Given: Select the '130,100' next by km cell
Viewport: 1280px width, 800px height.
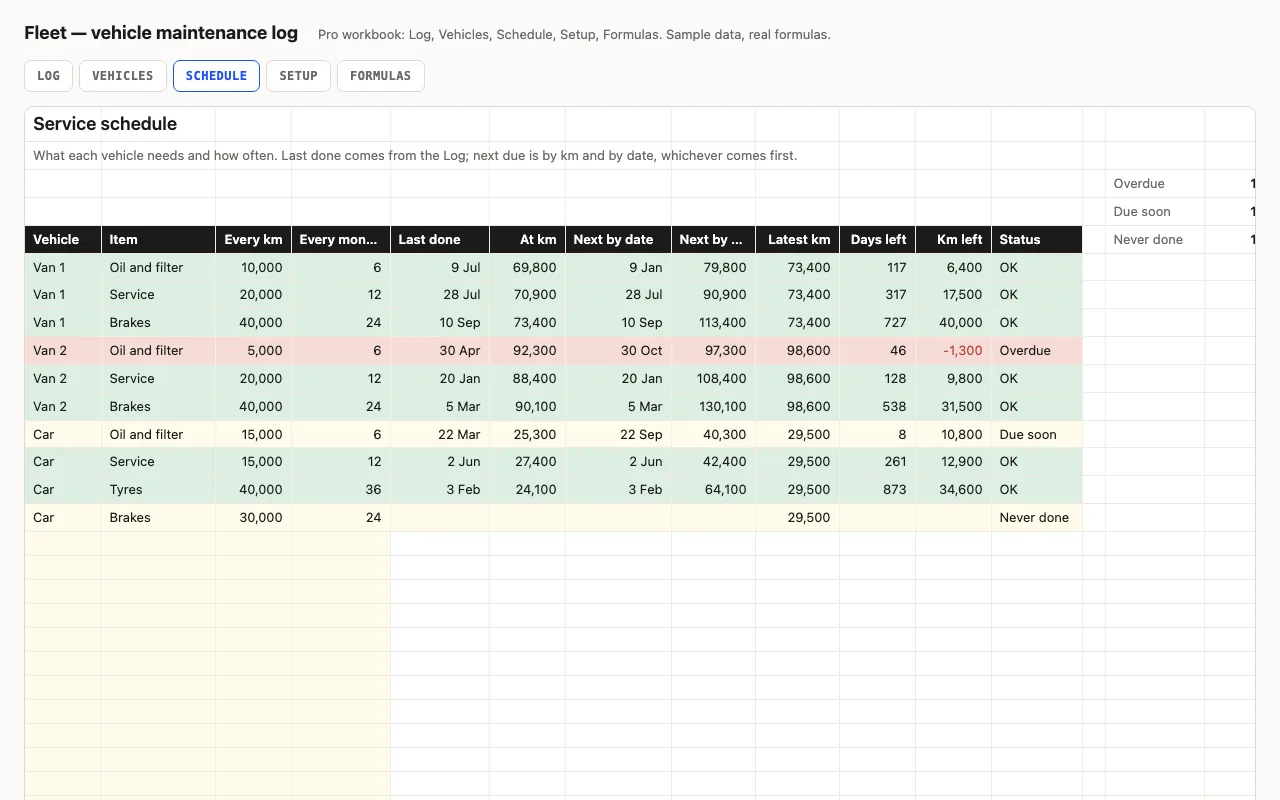Looking at the screenshot, I should 714,407.
